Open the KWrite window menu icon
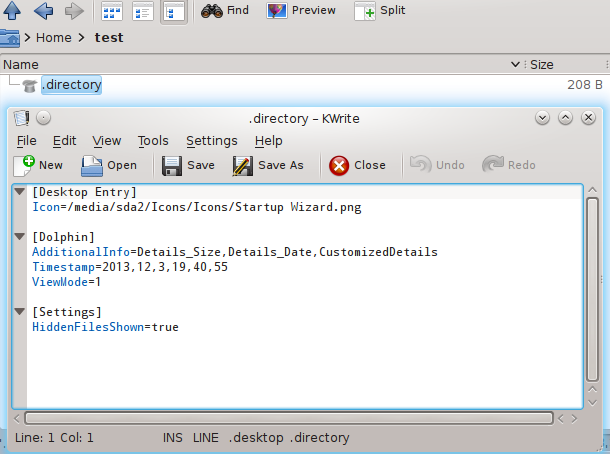Image resolution: width=610 pixels, height=454 pixels. click(x=22, y=118)
